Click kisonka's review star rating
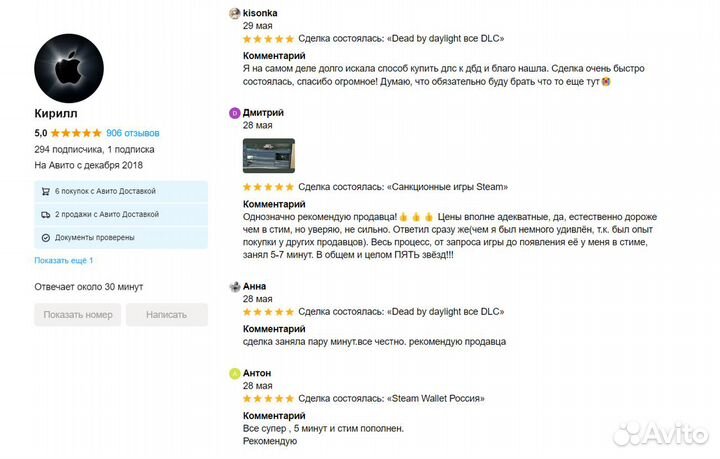This screenshot has height=459, width=720. click(269, 39)
